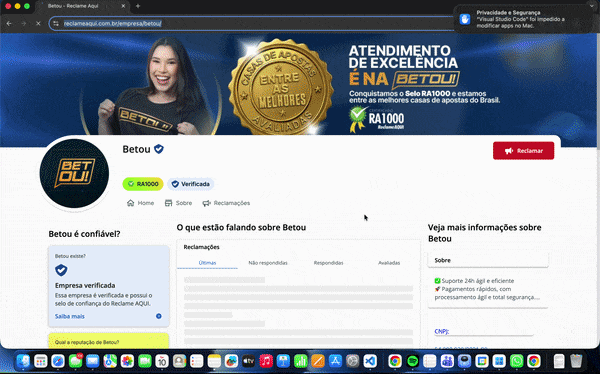Stop page loading with the X icon
The image size is (600, 374).
pyautogui.click(x=38, y=23)
